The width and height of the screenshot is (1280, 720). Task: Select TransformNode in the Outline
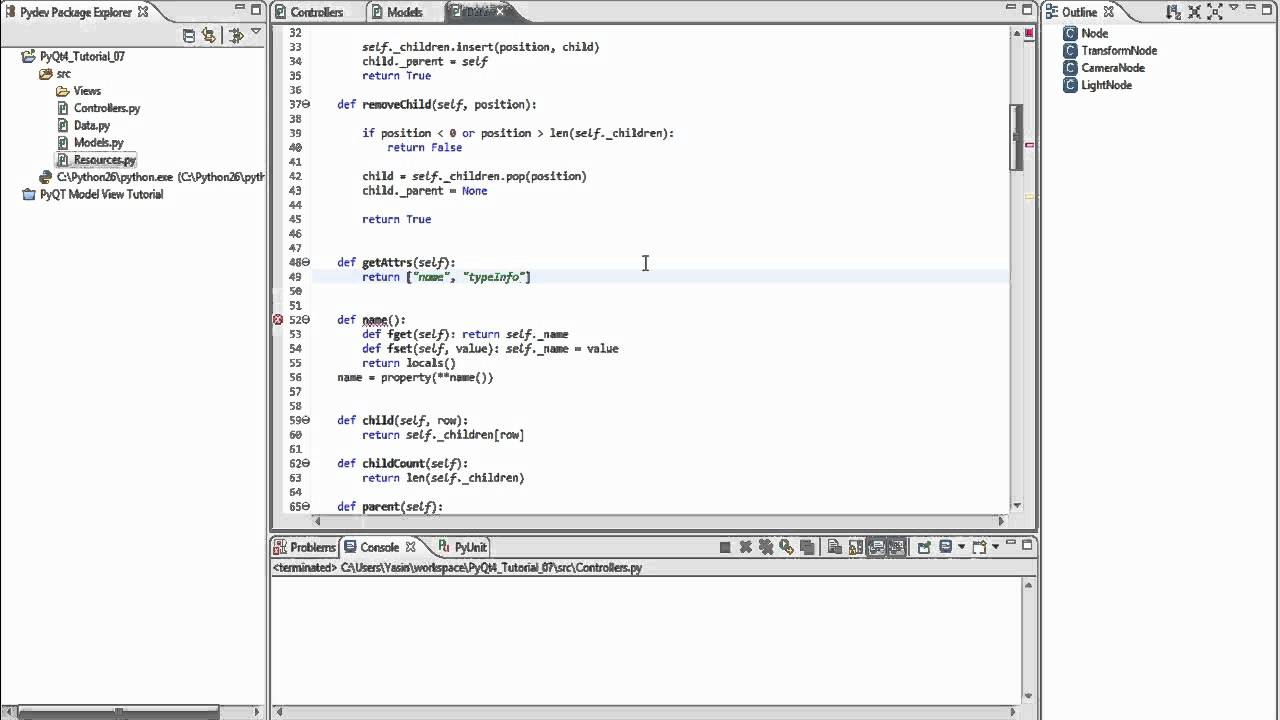[x=1119, y=50]
